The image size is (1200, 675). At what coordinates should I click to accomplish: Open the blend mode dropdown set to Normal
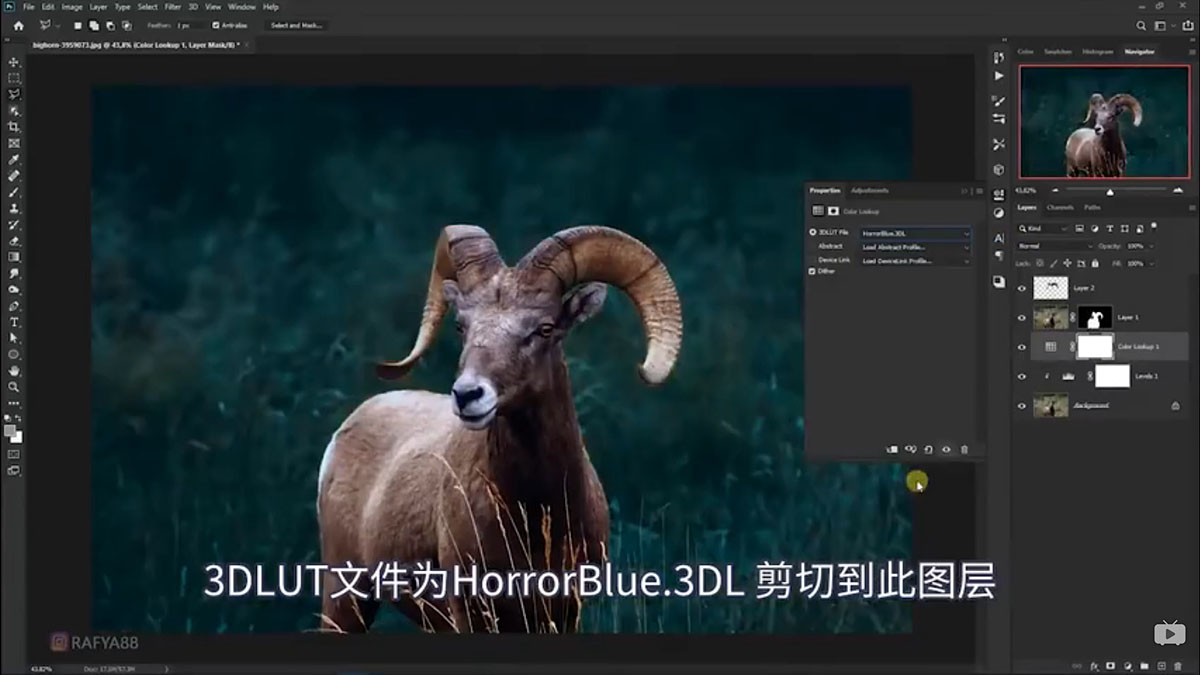1054,246
